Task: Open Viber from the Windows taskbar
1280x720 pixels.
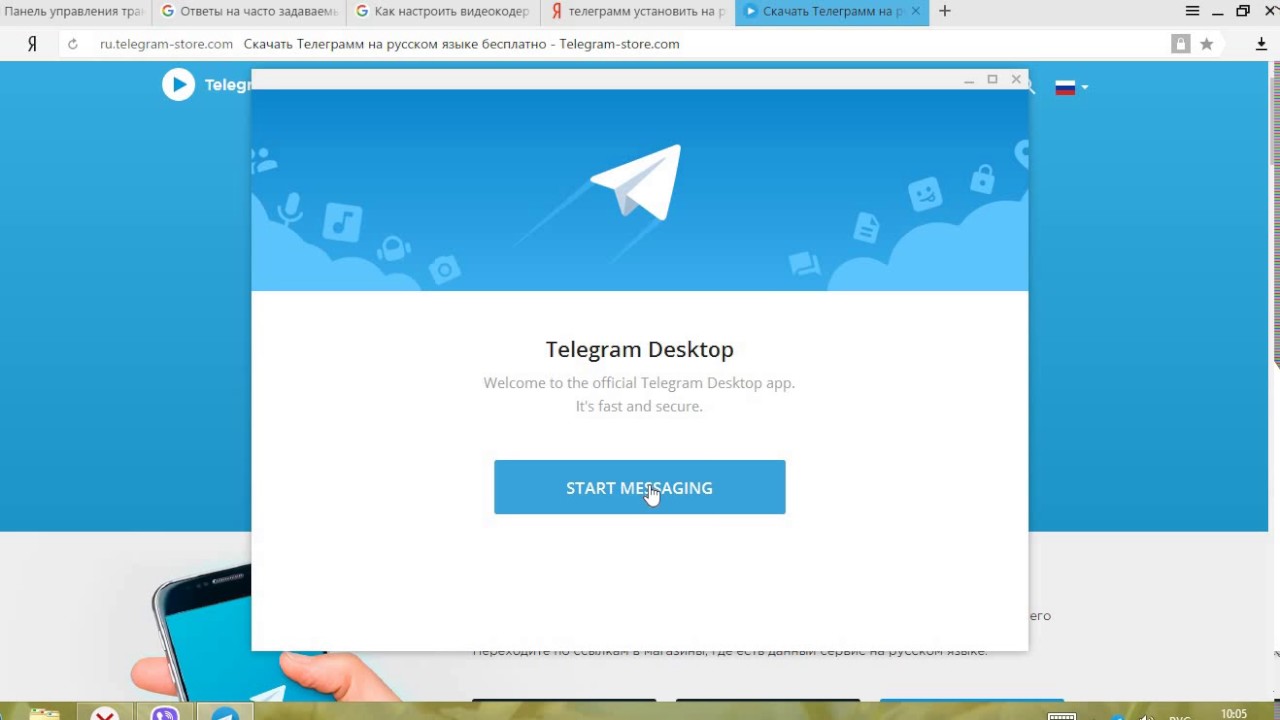Action: pyautogui.click(x=165, y=713)
